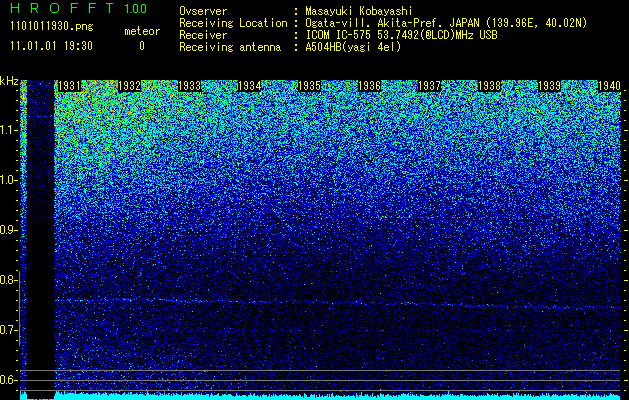Click the filename 1101011930.png
The width and height of the screenshot is (629, 400).
click(x=52, y=27)
